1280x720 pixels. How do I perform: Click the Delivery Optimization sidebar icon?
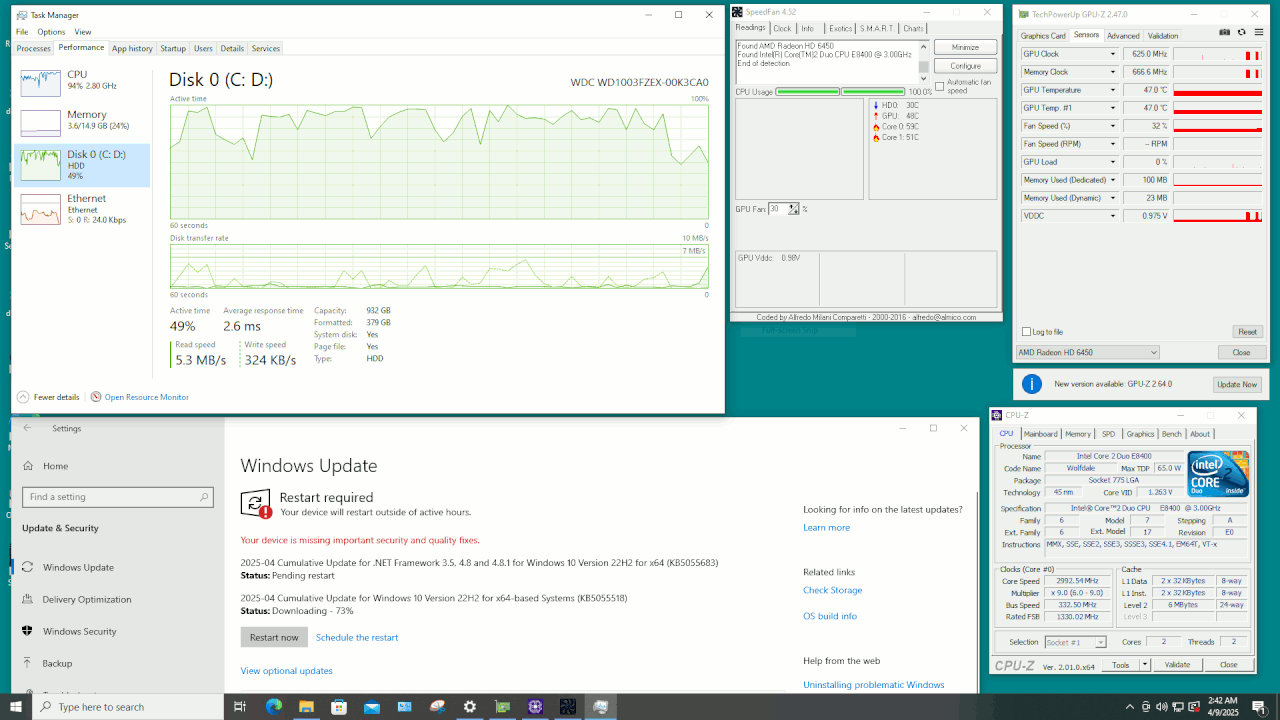[27, 599]
